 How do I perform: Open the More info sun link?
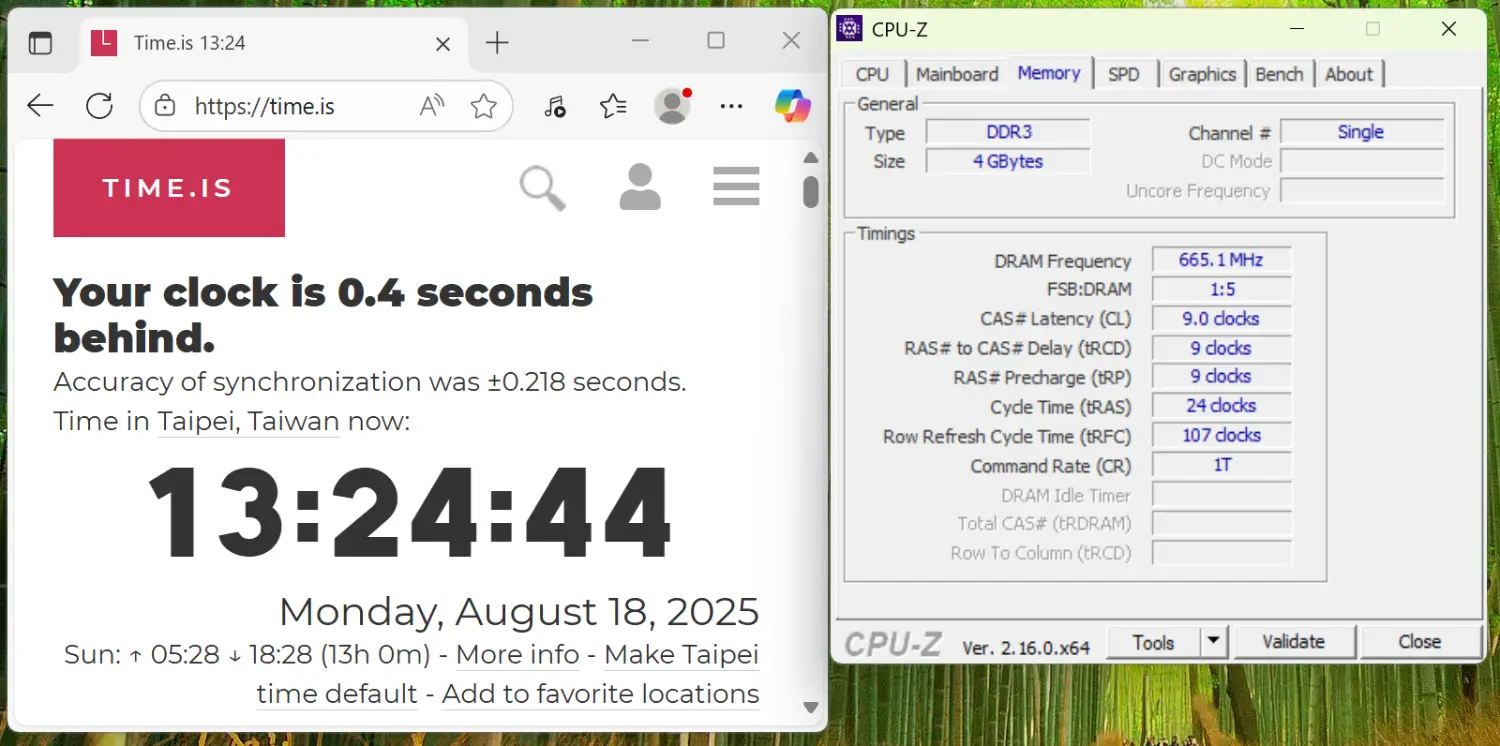point(517,655)
